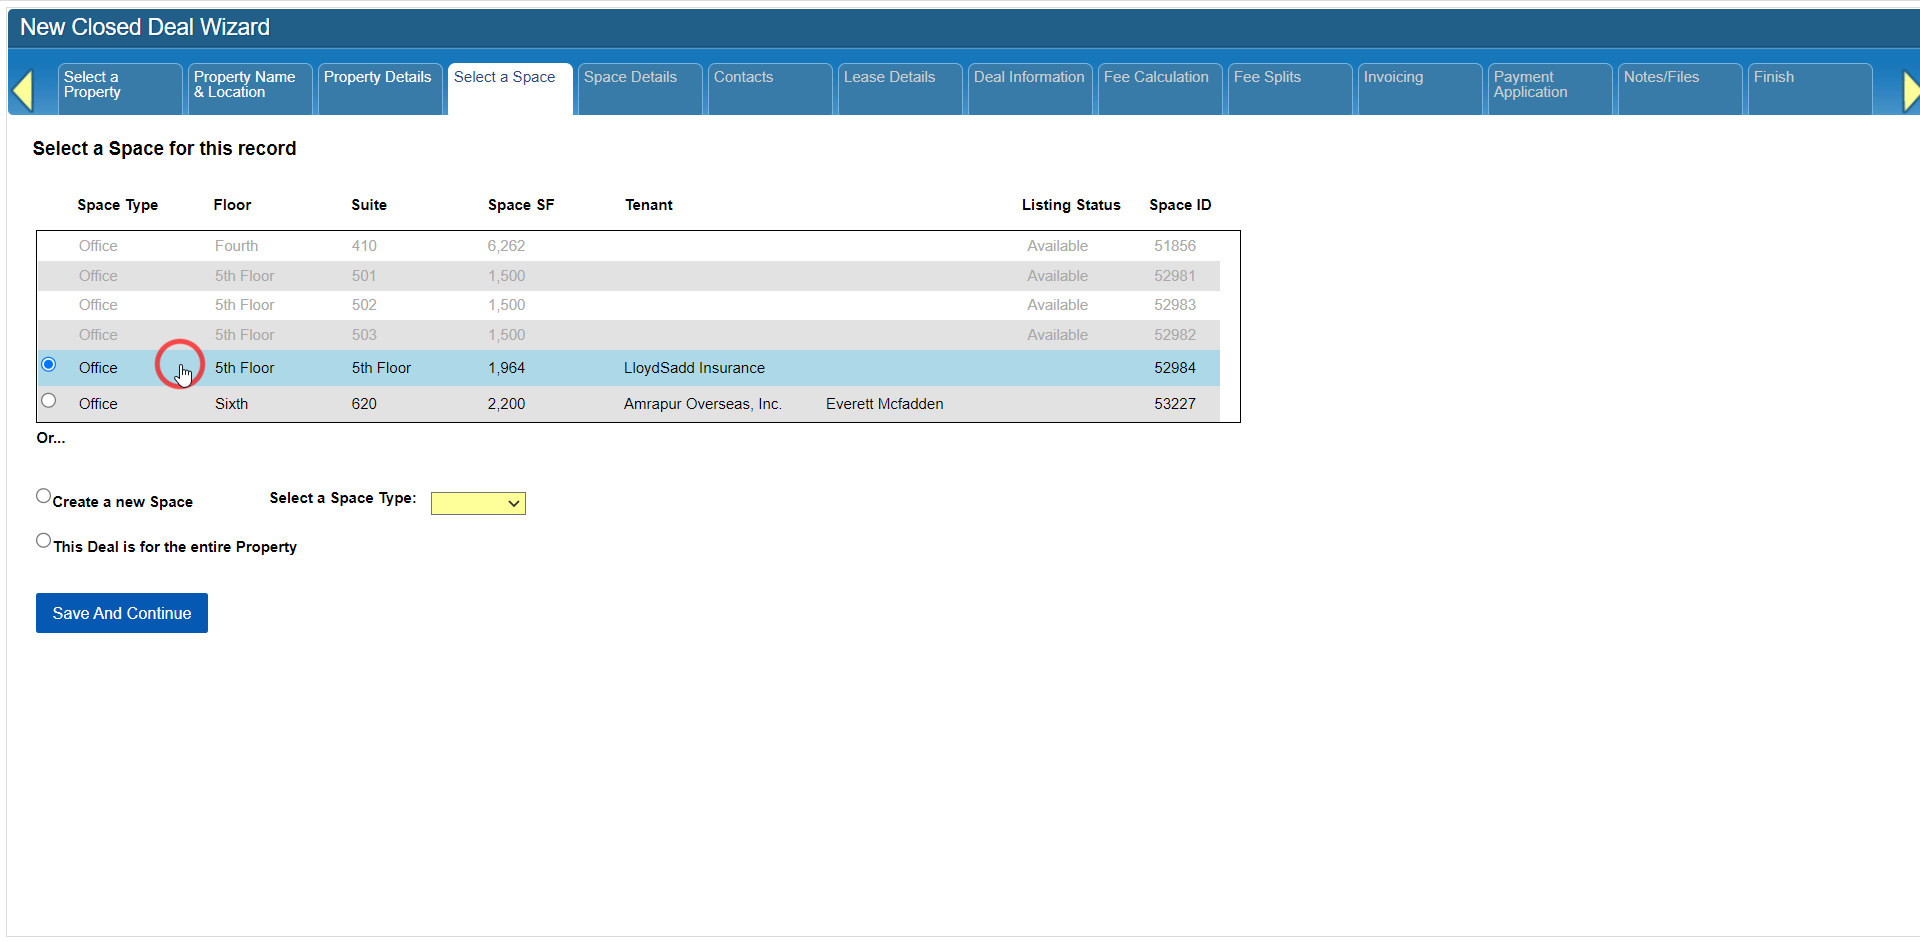Choose Create a new Space option
The width and height of the screenshot is (1920, 942).
coord(43,496)
